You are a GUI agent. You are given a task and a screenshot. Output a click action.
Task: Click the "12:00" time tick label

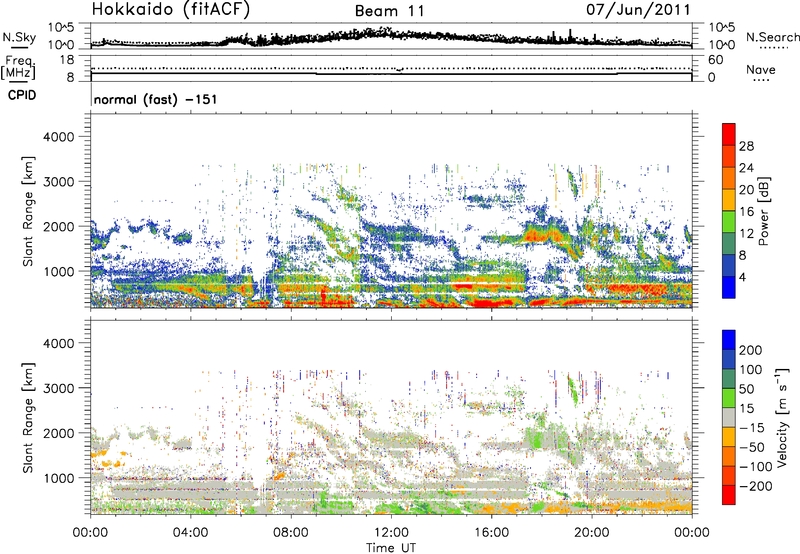(391, 533)
